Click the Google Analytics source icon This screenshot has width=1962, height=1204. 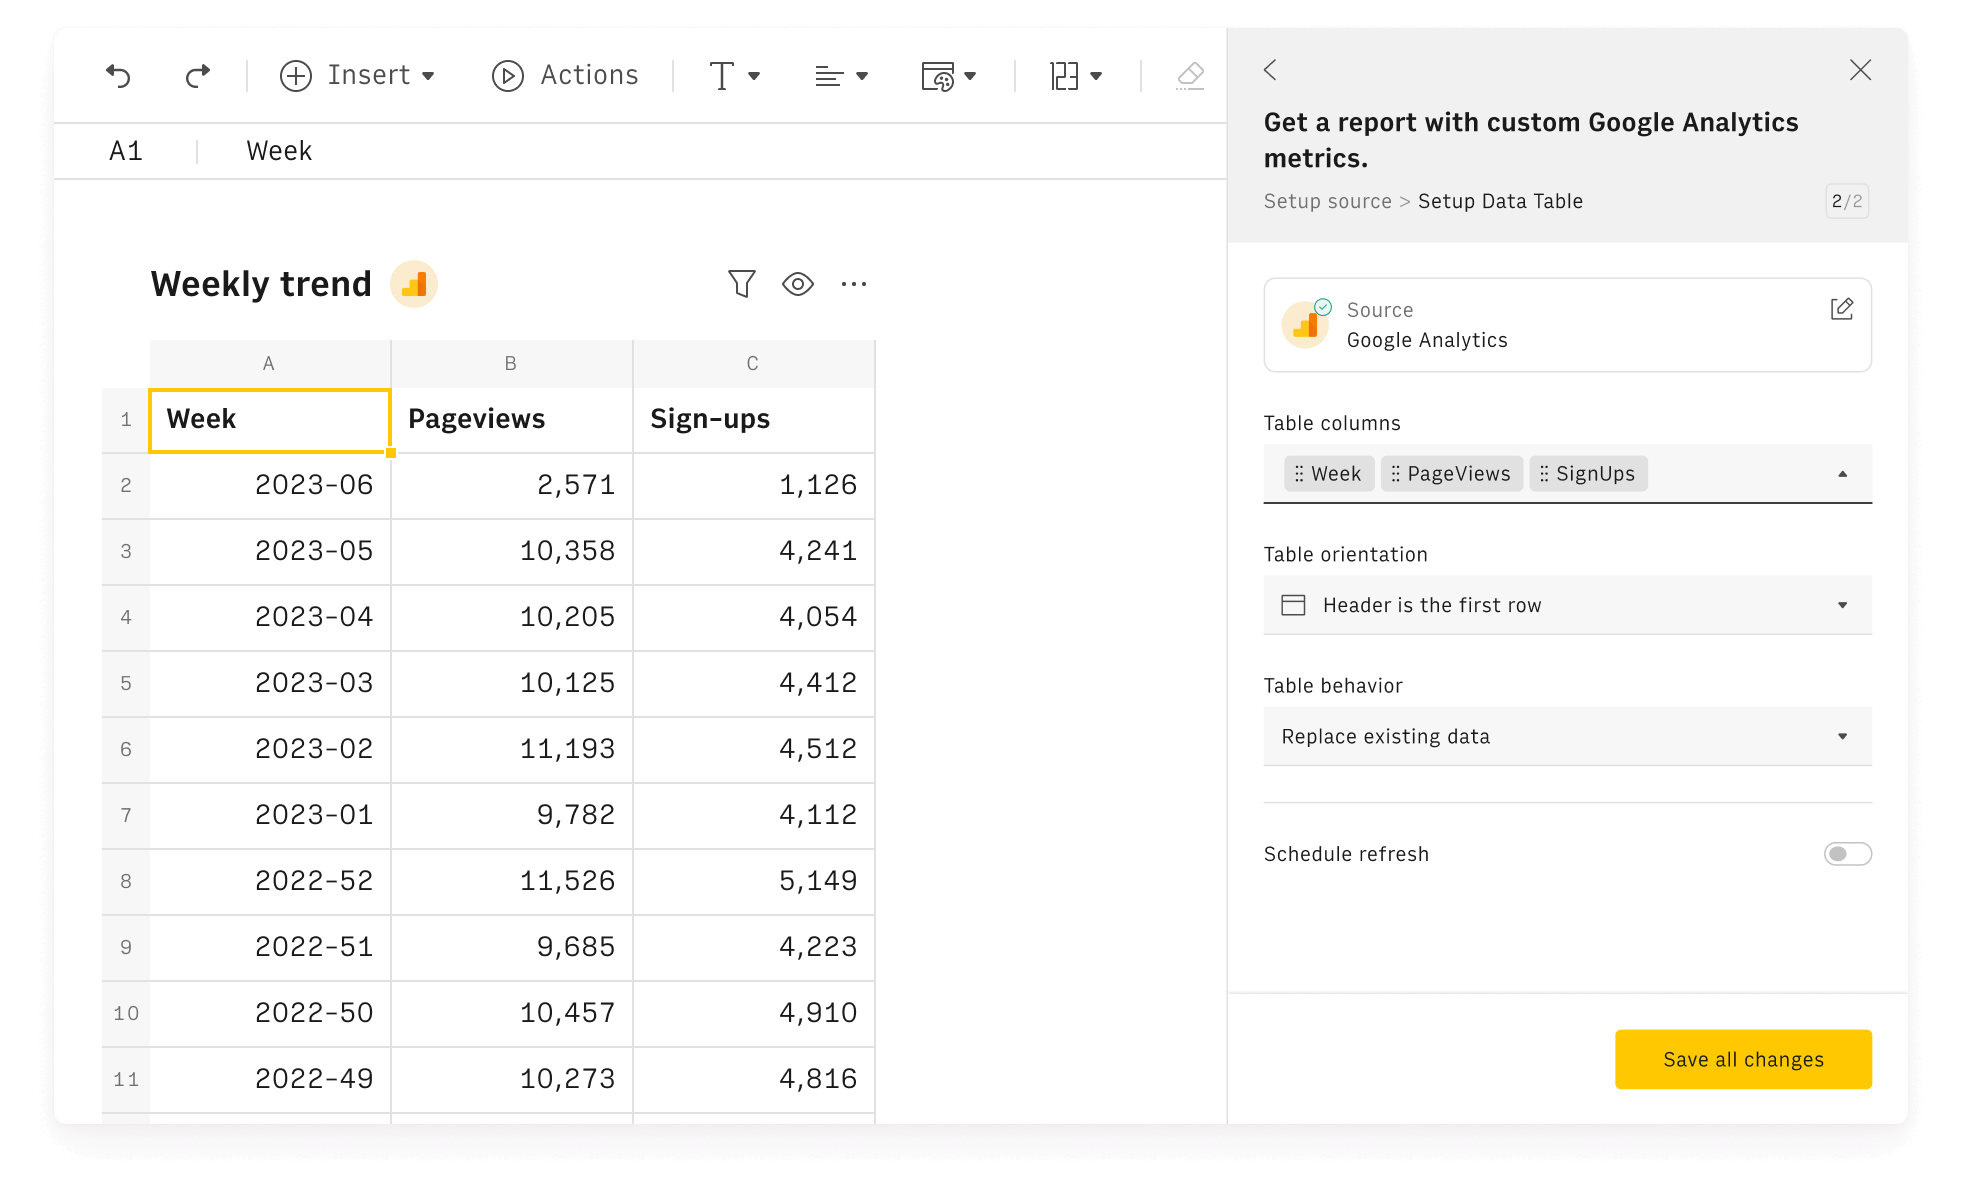pyautogui.click(x=1305, y=322)
